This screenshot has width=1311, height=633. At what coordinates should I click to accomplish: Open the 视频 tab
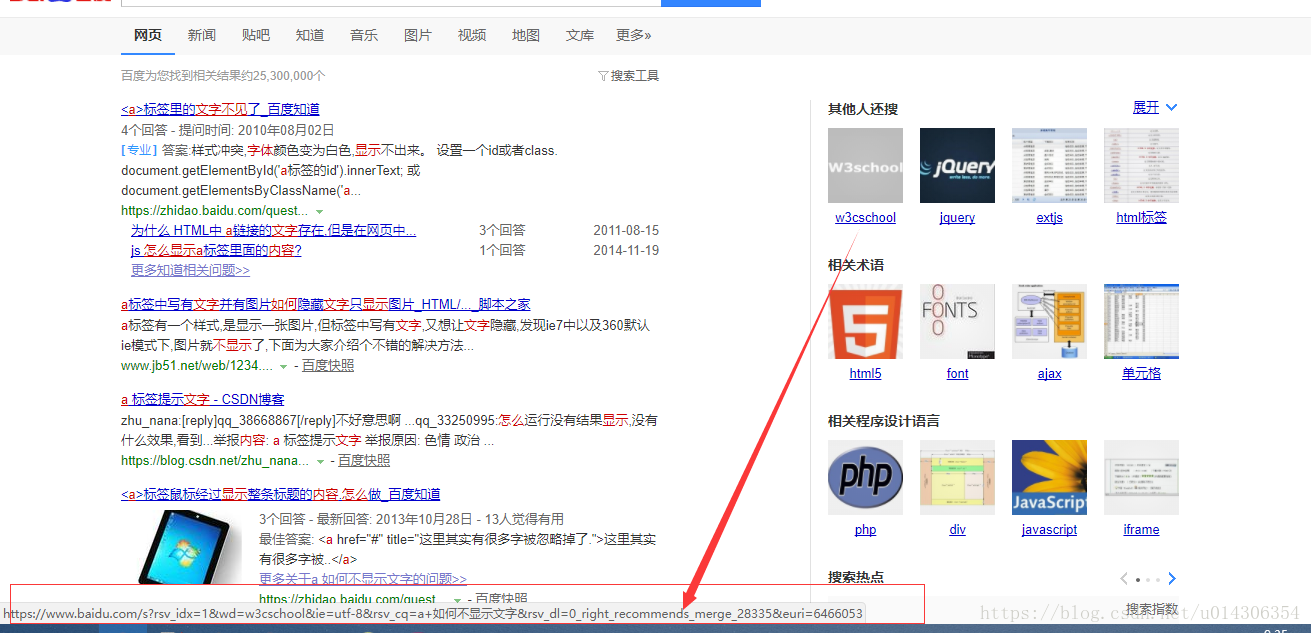471,35
